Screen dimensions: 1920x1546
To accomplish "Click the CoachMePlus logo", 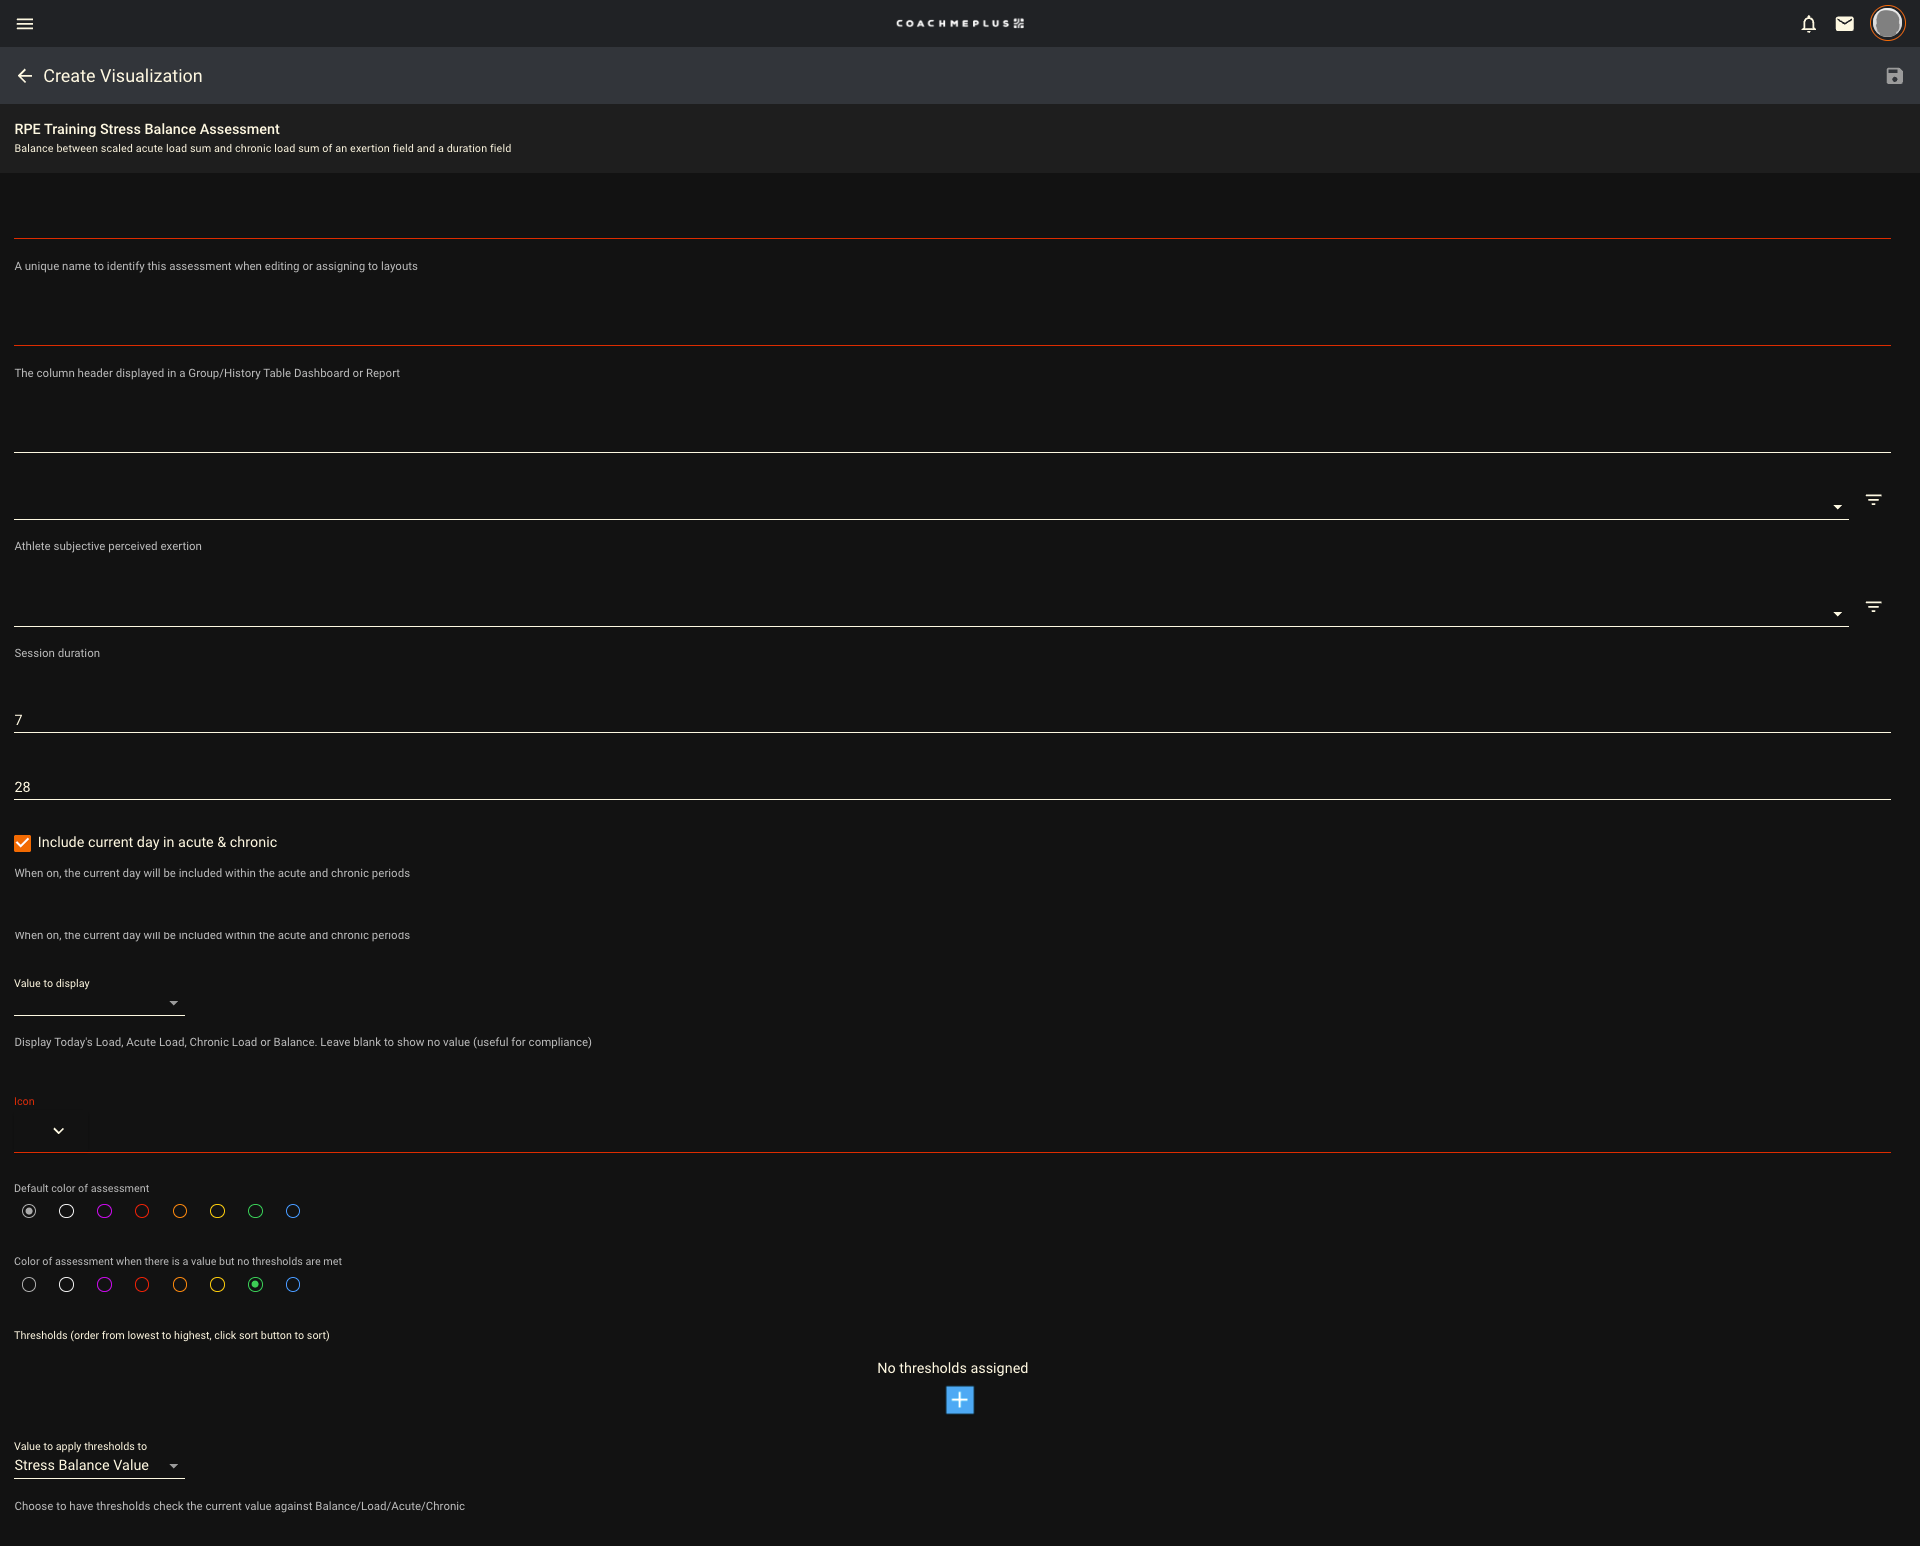I will tap(960, 23).
